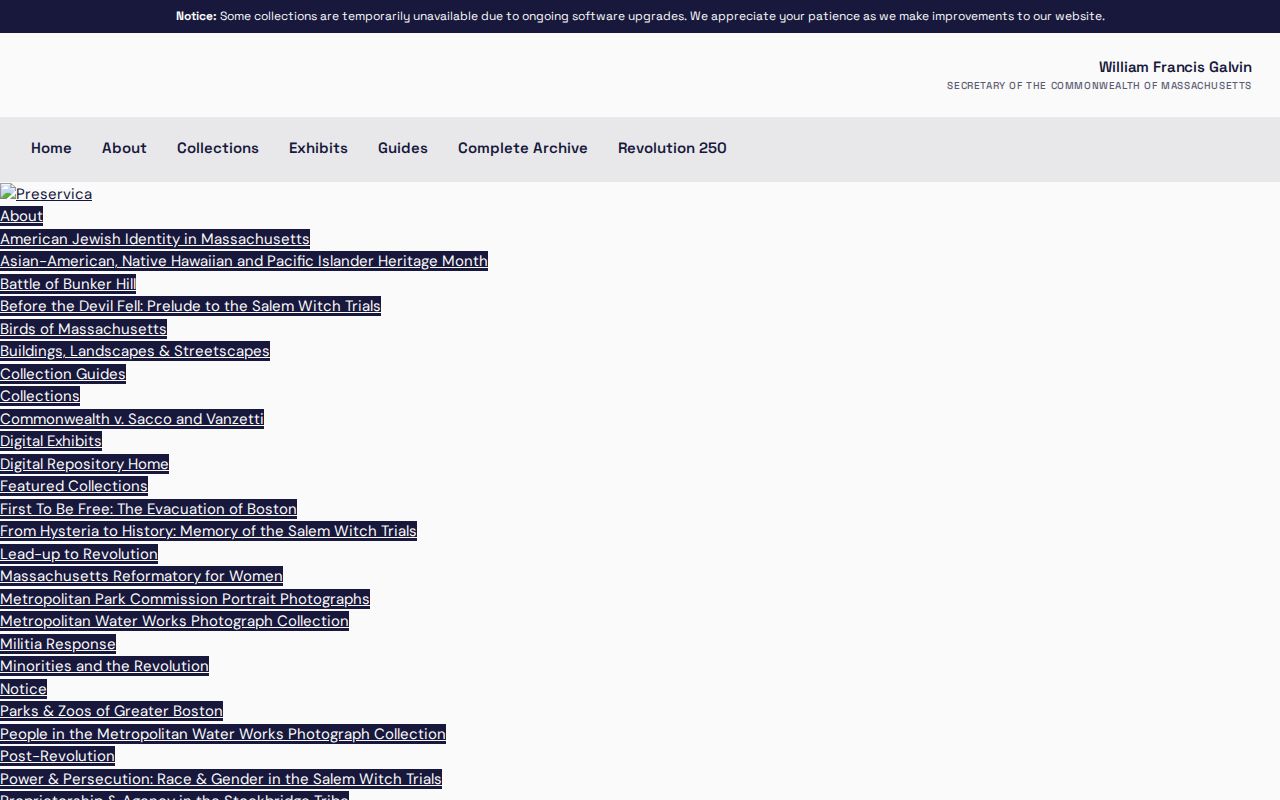Go to About in navigation bar
The image size is (1280, 800).
(124, 148)
